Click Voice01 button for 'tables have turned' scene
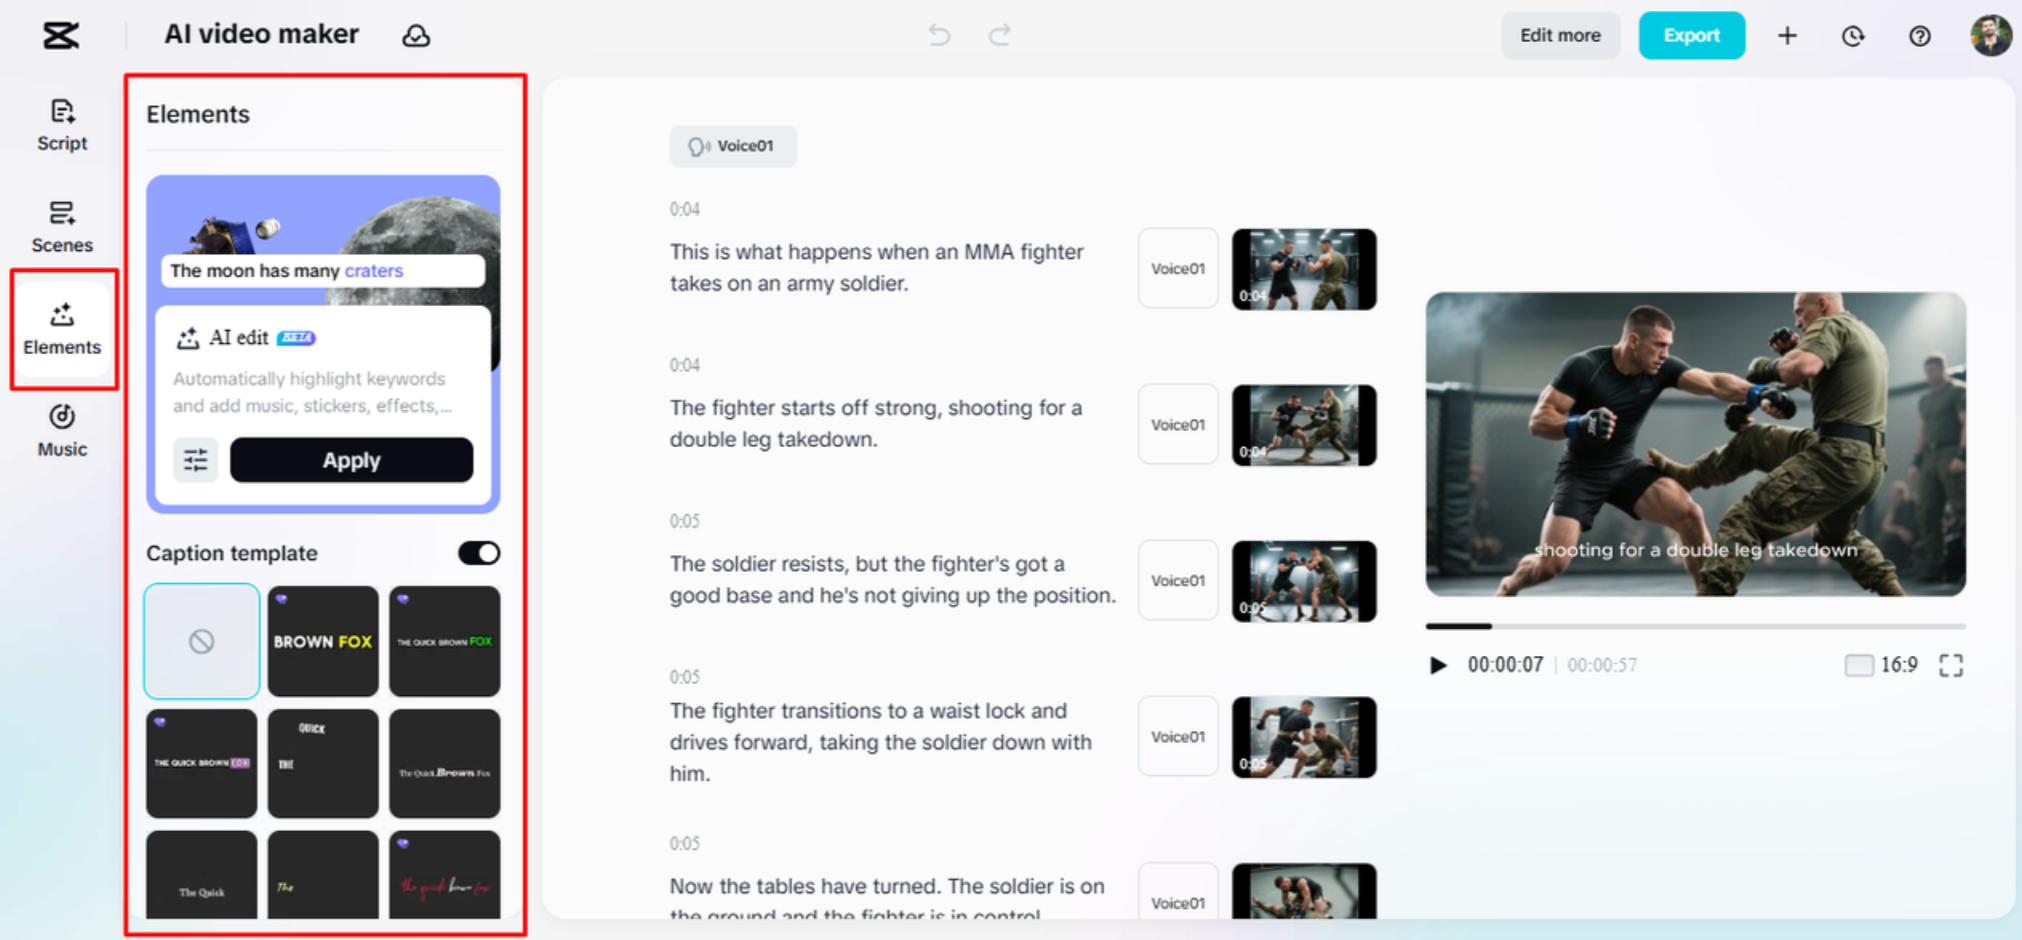The image size is (2022, 940). (x=1178, y=892)
